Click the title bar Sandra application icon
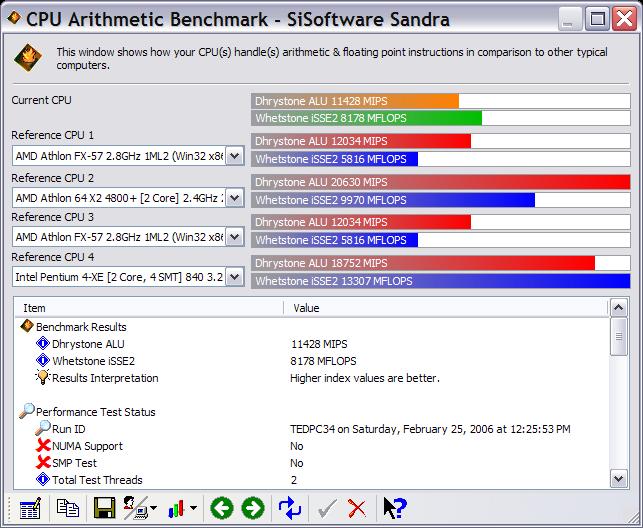643x528 pixels. point(14,18)
